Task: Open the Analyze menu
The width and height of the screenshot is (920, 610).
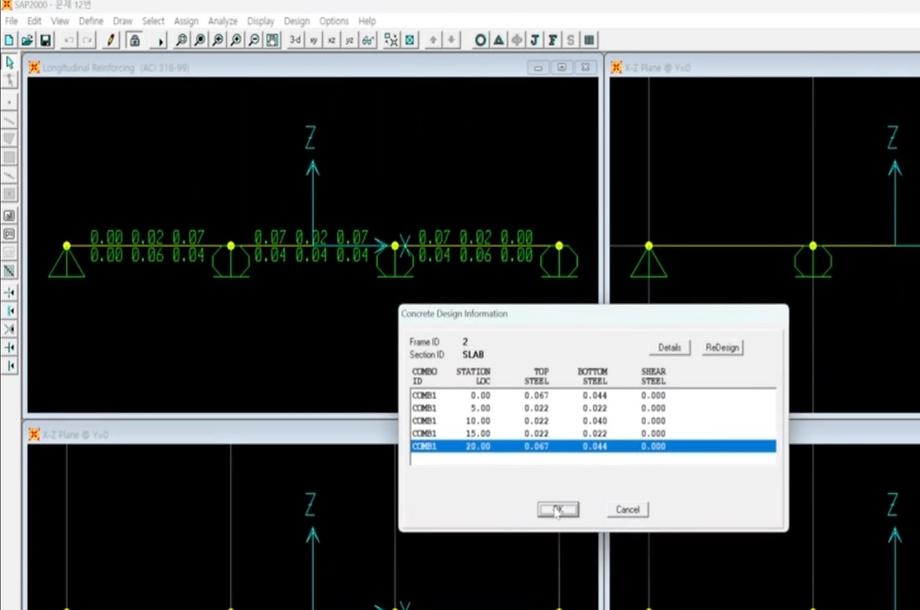Action: 223,21
